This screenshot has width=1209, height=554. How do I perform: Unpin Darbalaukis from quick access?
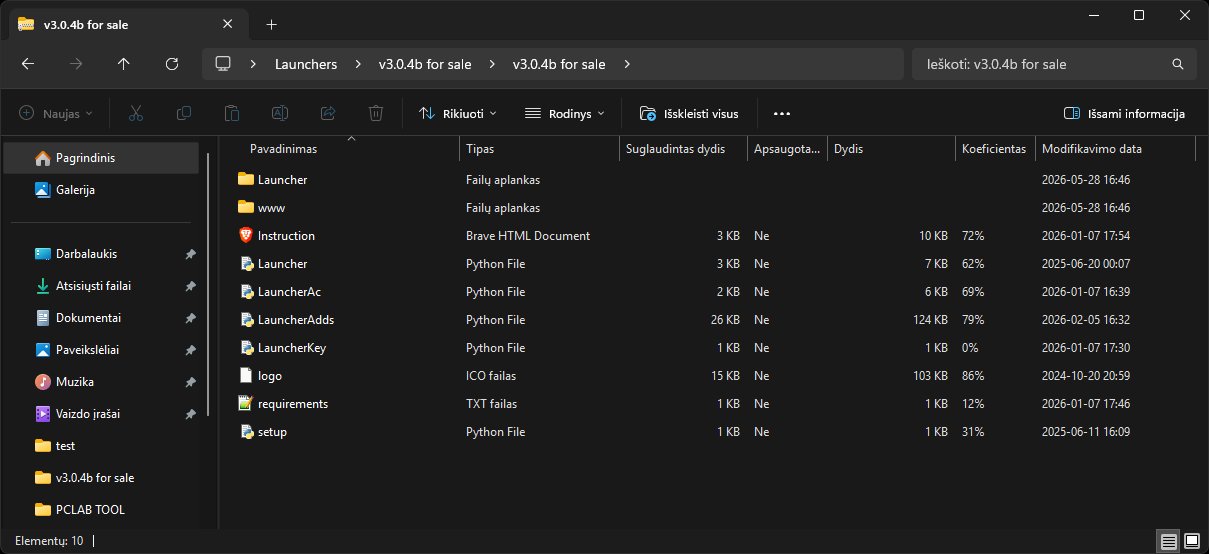(x=190, y=254)
